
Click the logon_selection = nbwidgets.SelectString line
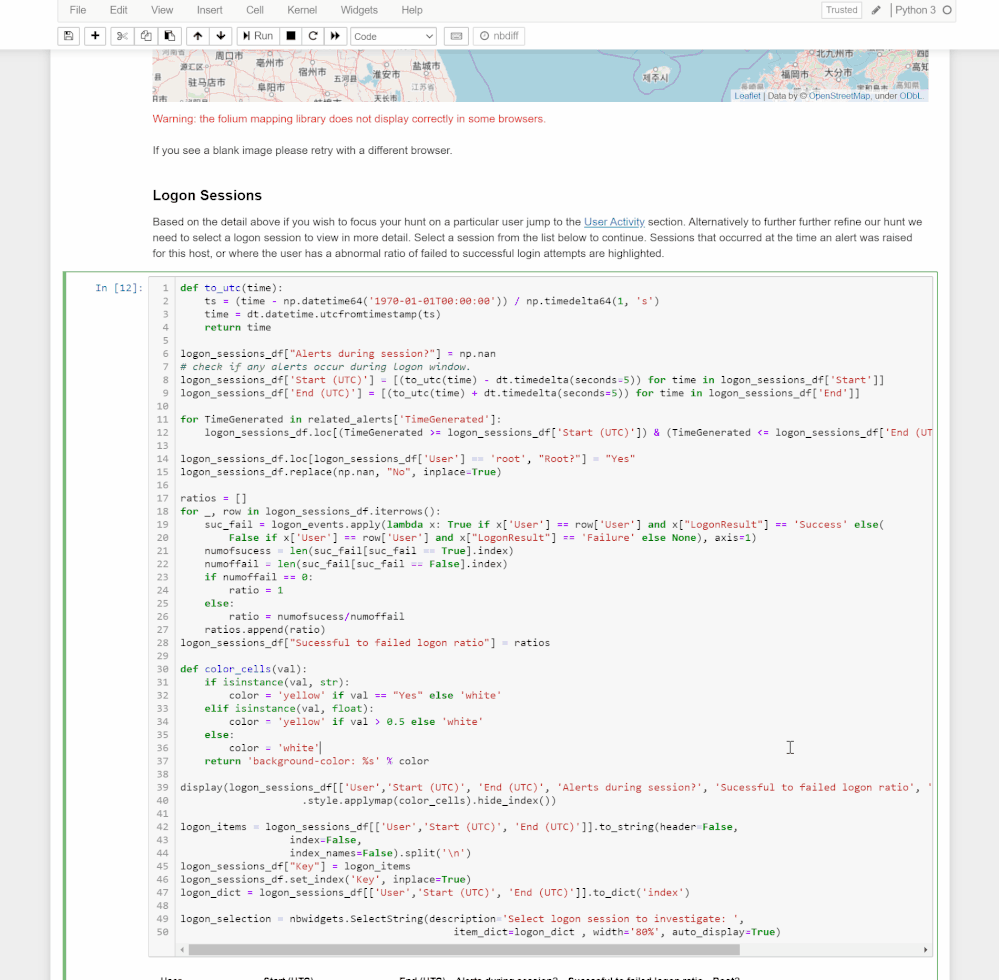click(462, 919)
